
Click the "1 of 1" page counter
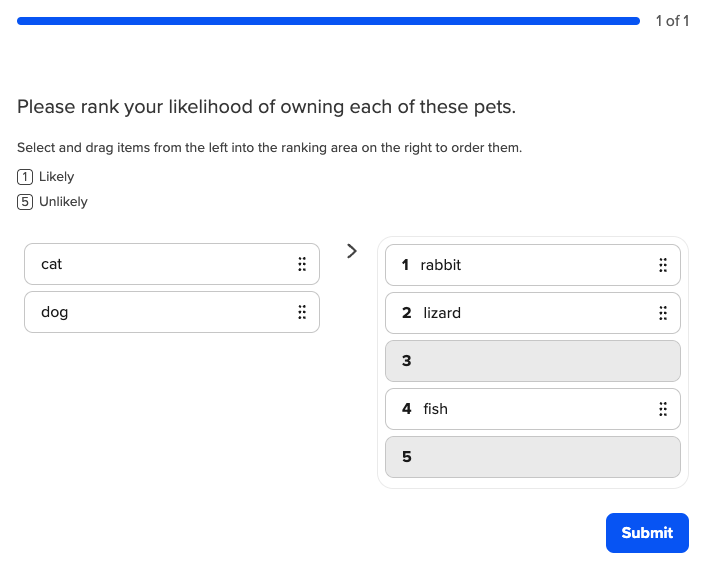[x=672, y=21]
